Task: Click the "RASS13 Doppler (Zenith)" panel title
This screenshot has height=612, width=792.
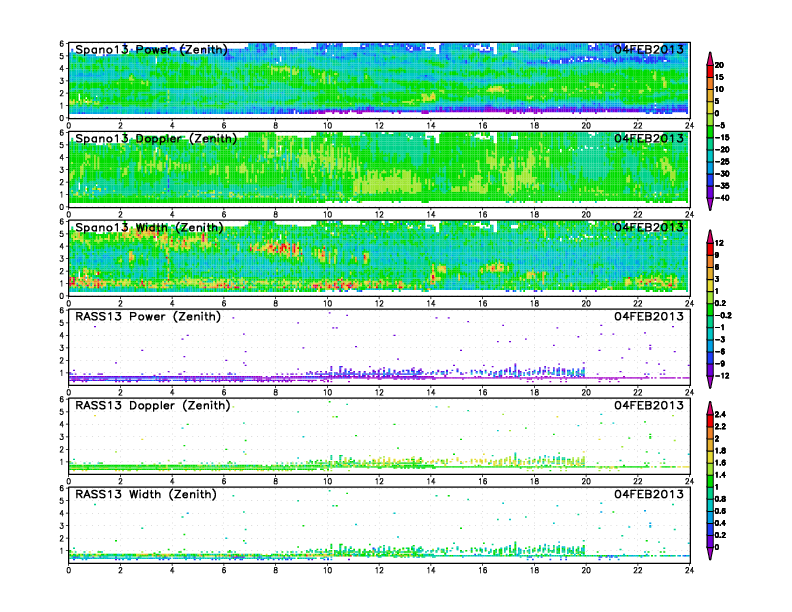Action: [x=153, y=405]
